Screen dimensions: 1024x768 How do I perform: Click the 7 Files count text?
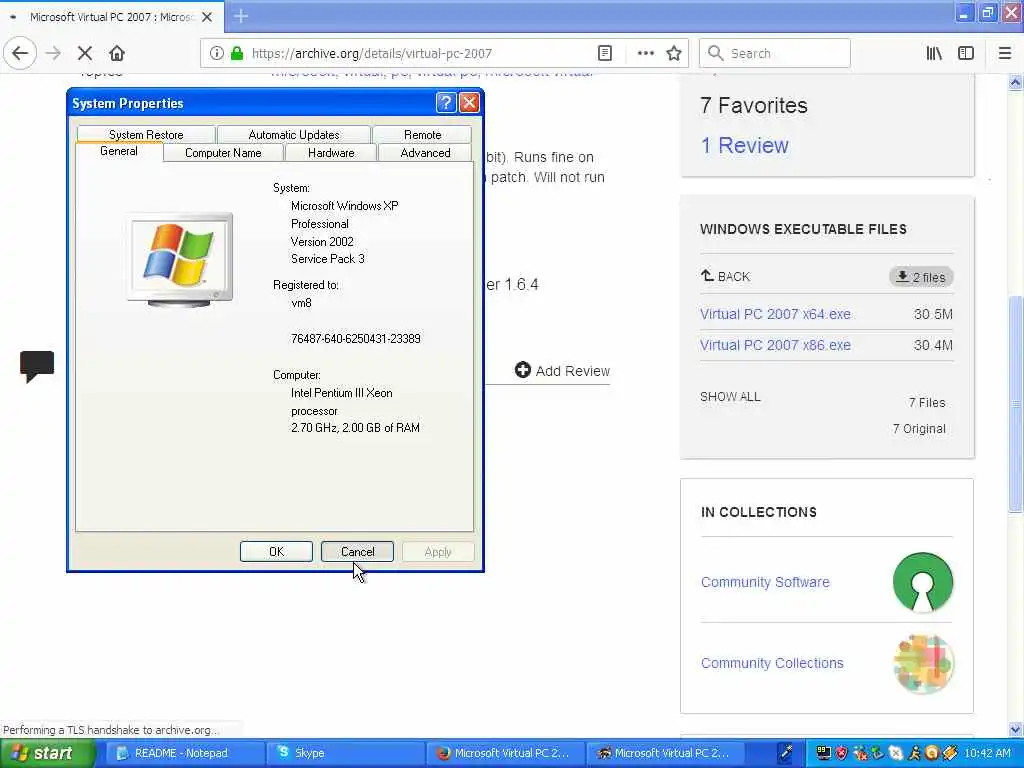(x=927, y=403)
